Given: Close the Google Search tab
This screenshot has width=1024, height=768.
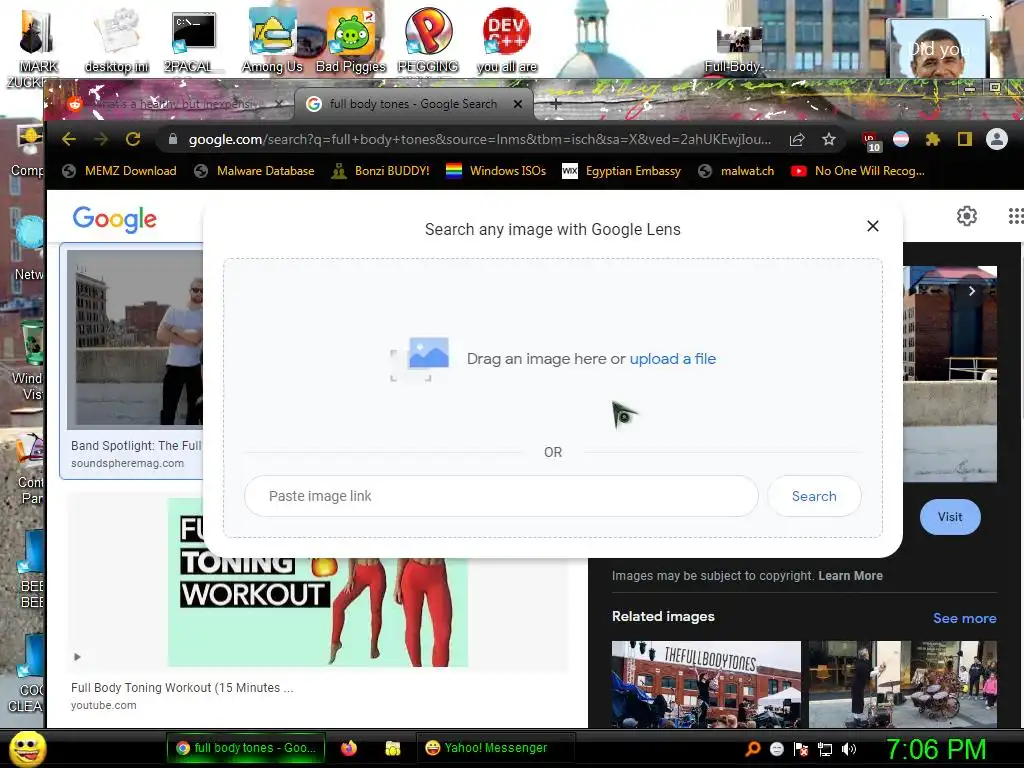Looking at the screenshot, I should (x=518, y=104).
